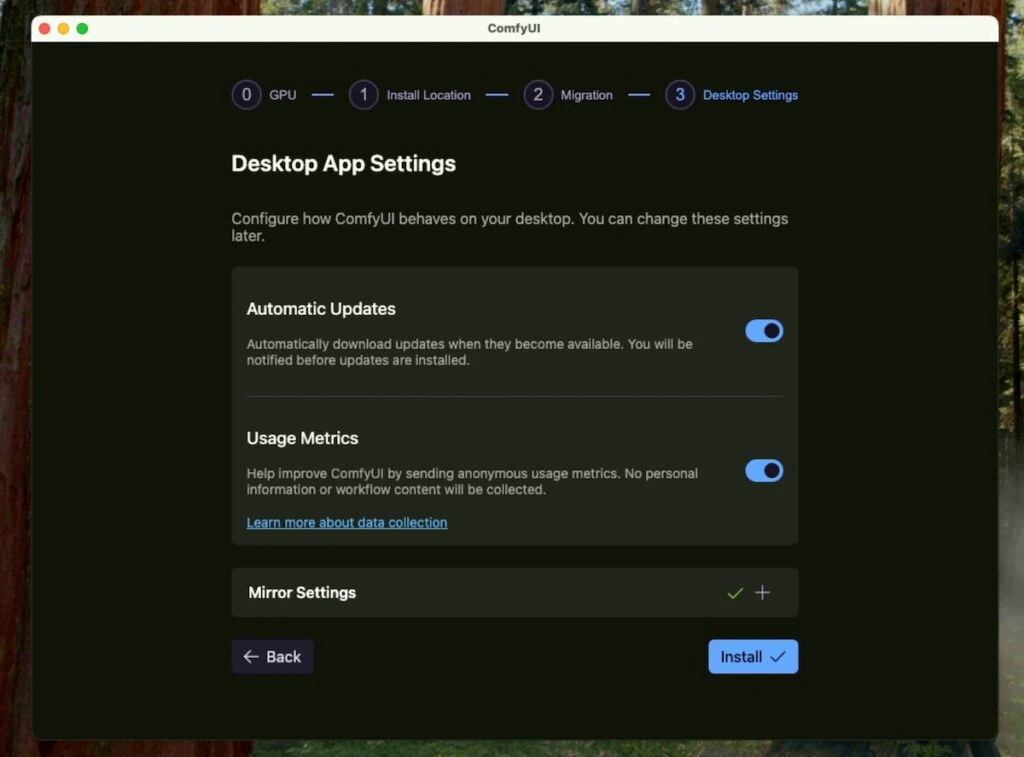Turn off the Usage Metrics toggle
This screenshot has width=1024, height=757.
(764, 470)
